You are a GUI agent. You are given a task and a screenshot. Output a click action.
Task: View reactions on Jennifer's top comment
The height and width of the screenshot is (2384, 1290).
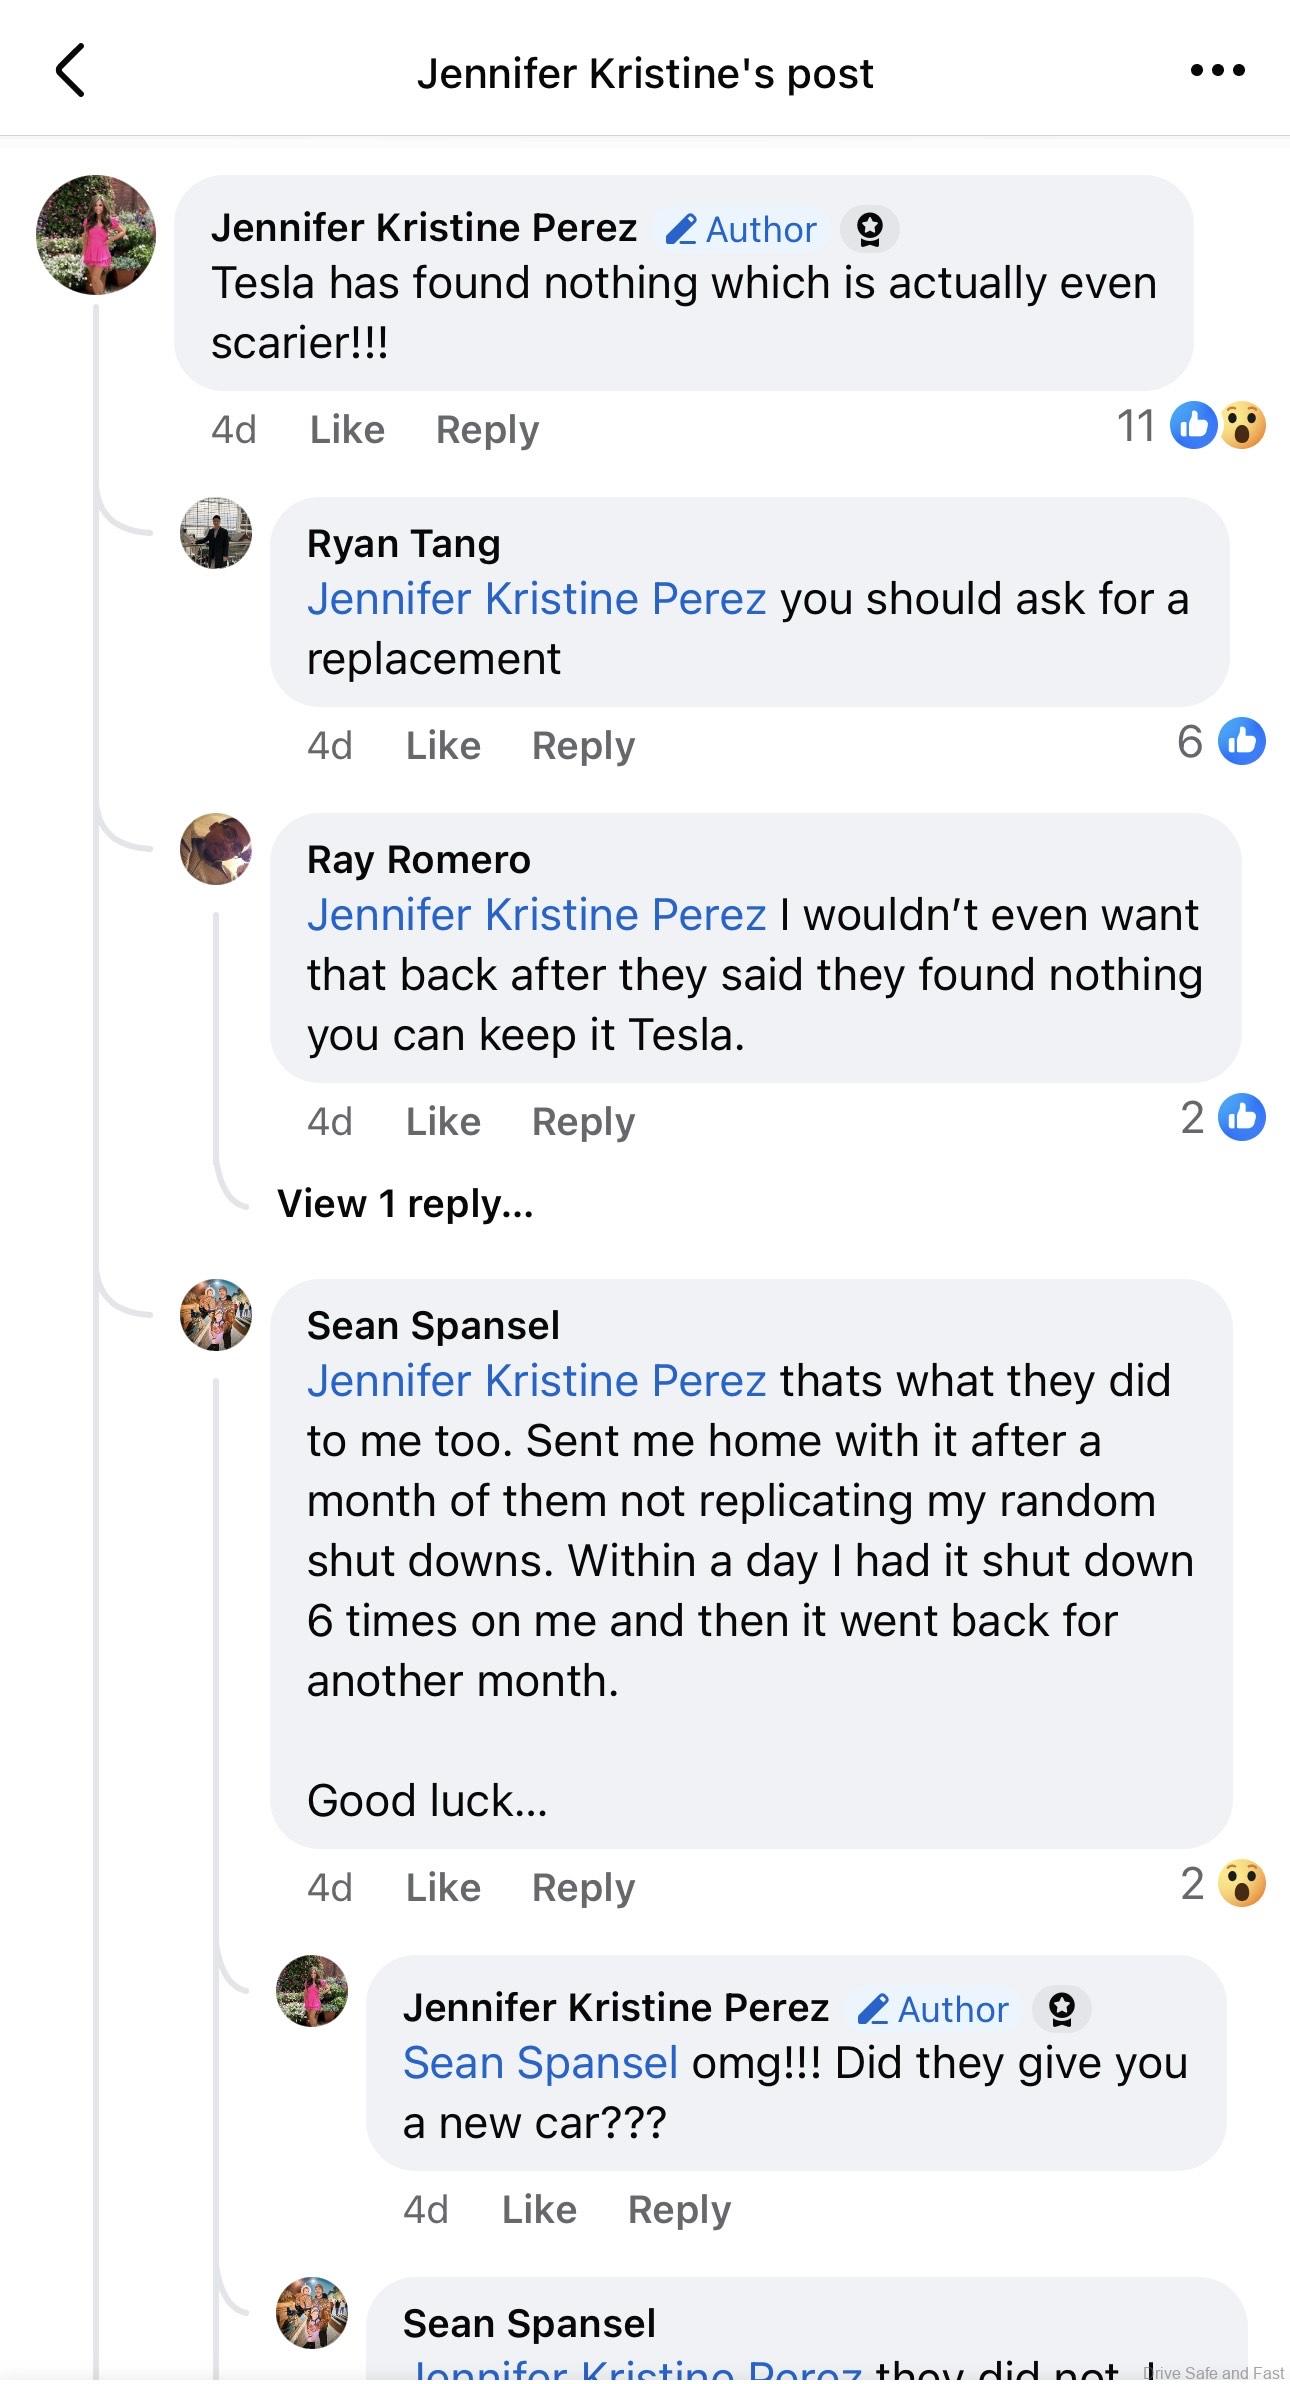pyautogui.click(x=1190, y=426)
